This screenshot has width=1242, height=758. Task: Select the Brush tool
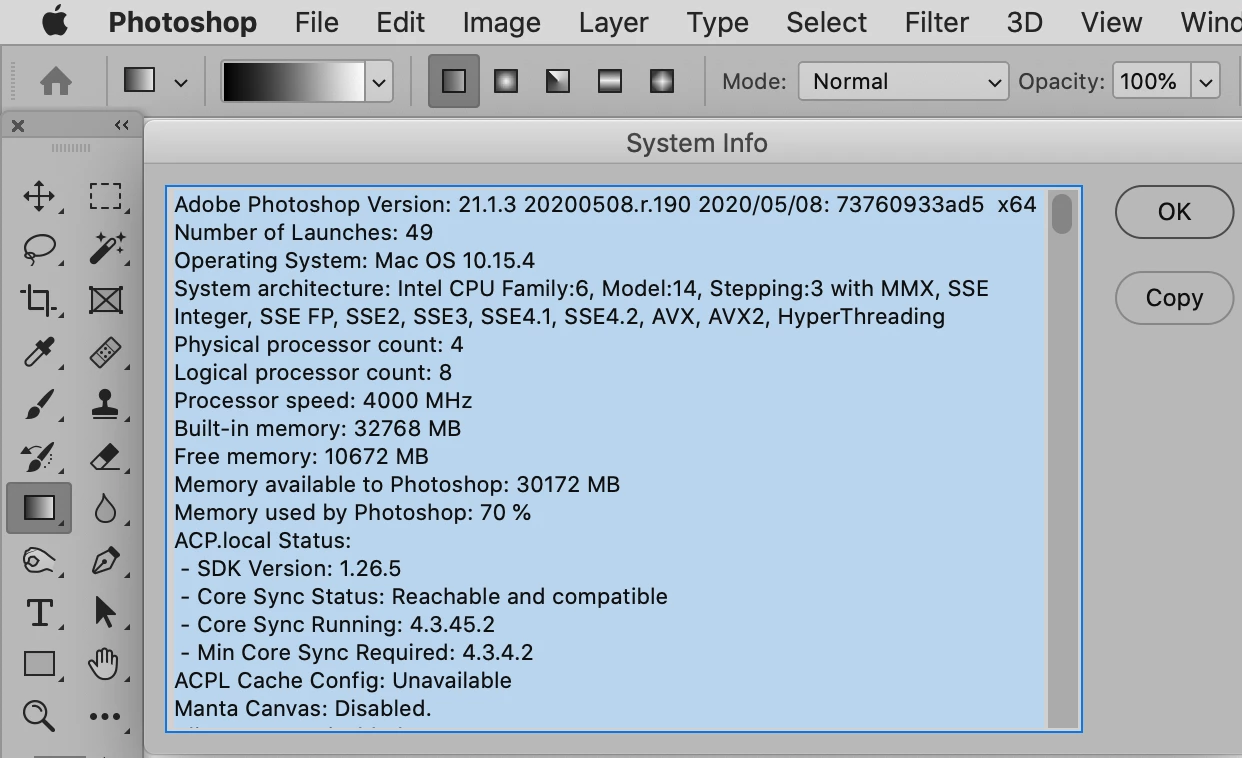point(39,404)
